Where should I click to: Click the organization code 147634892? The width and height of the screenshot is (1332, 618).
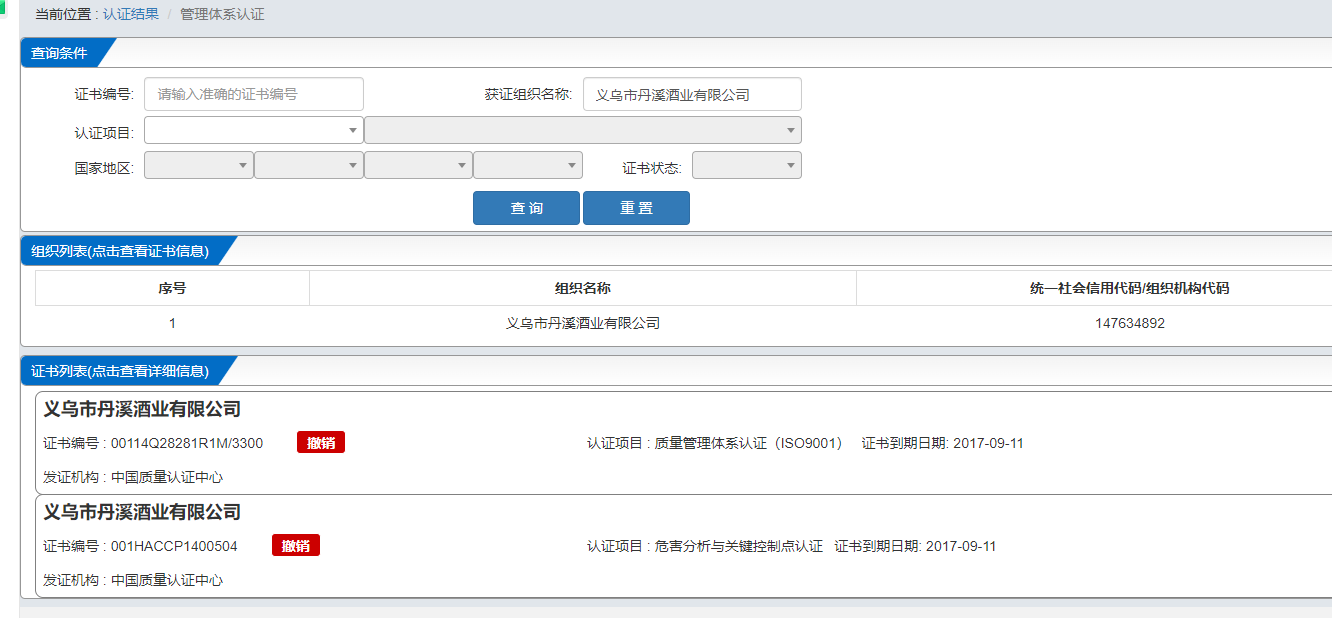click(x=1130, y=323)
